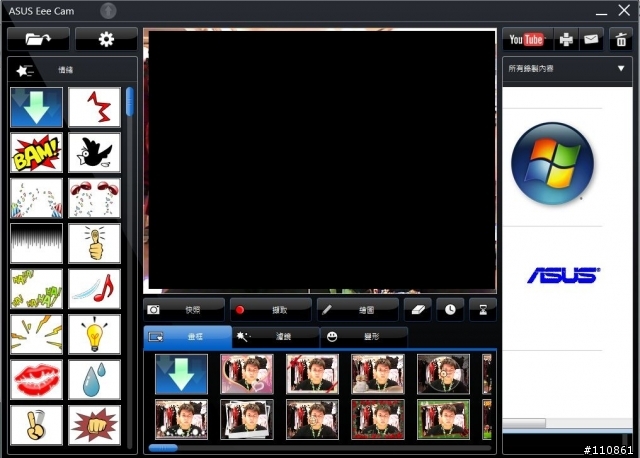
Task: Upload the recording with the YouTube button
Action: tap(527, 40)
